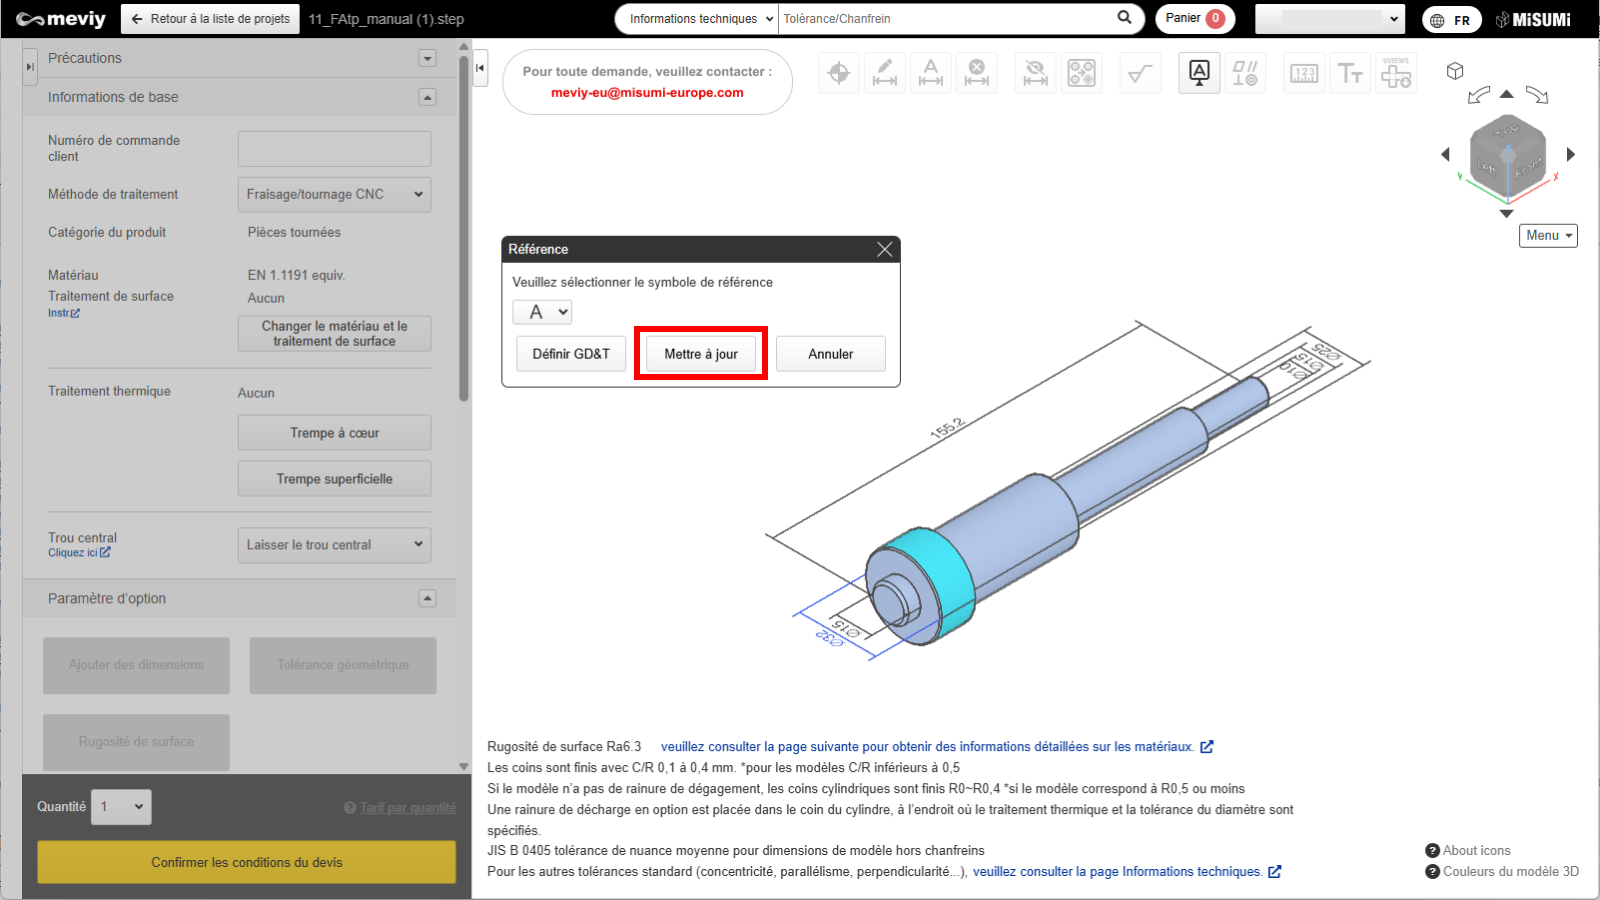Screen dimensions: 1600x900
Task: Open the reference symbol A dropdown
Action: pyautogui.click(x=542, y=312)
